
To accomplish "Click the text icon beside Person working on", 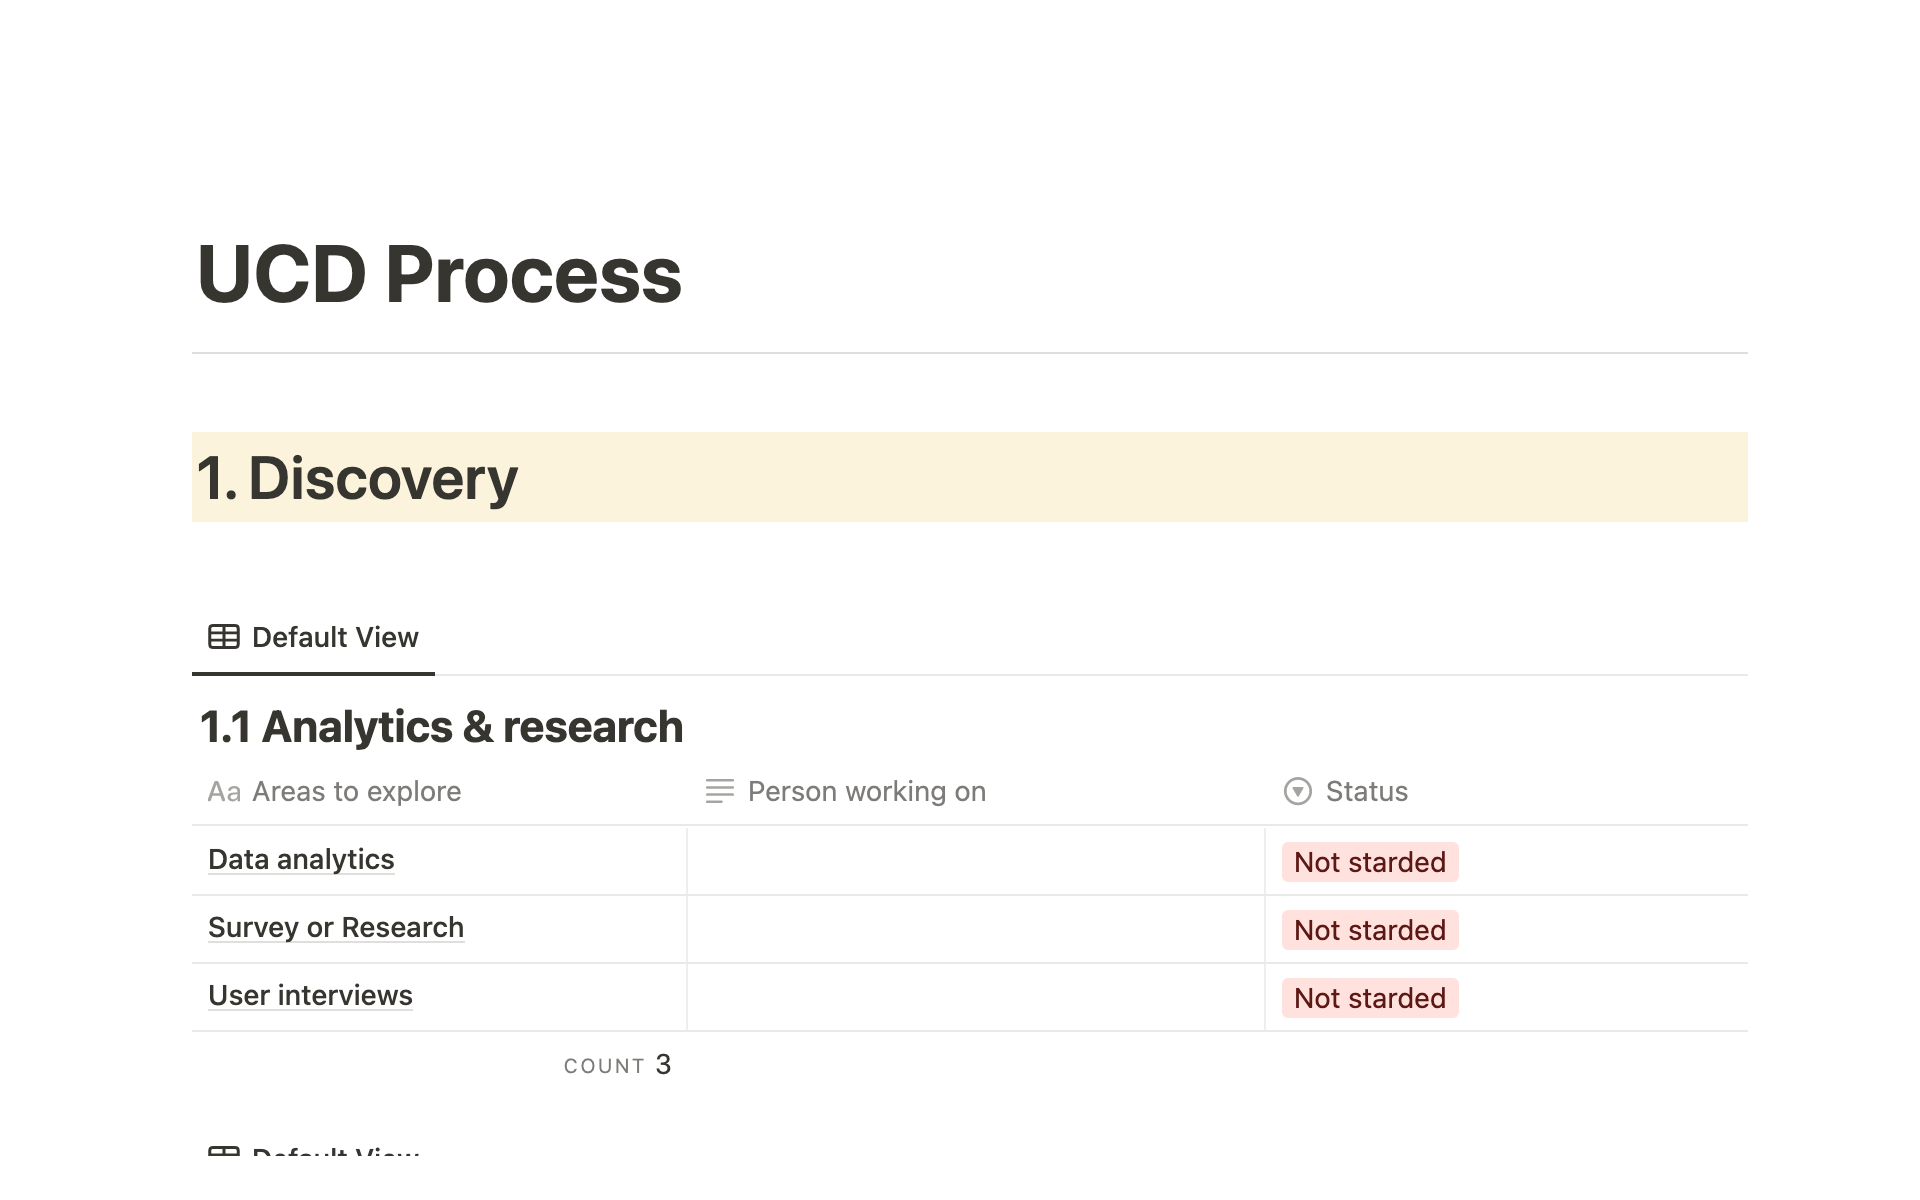I will point(719,792).
